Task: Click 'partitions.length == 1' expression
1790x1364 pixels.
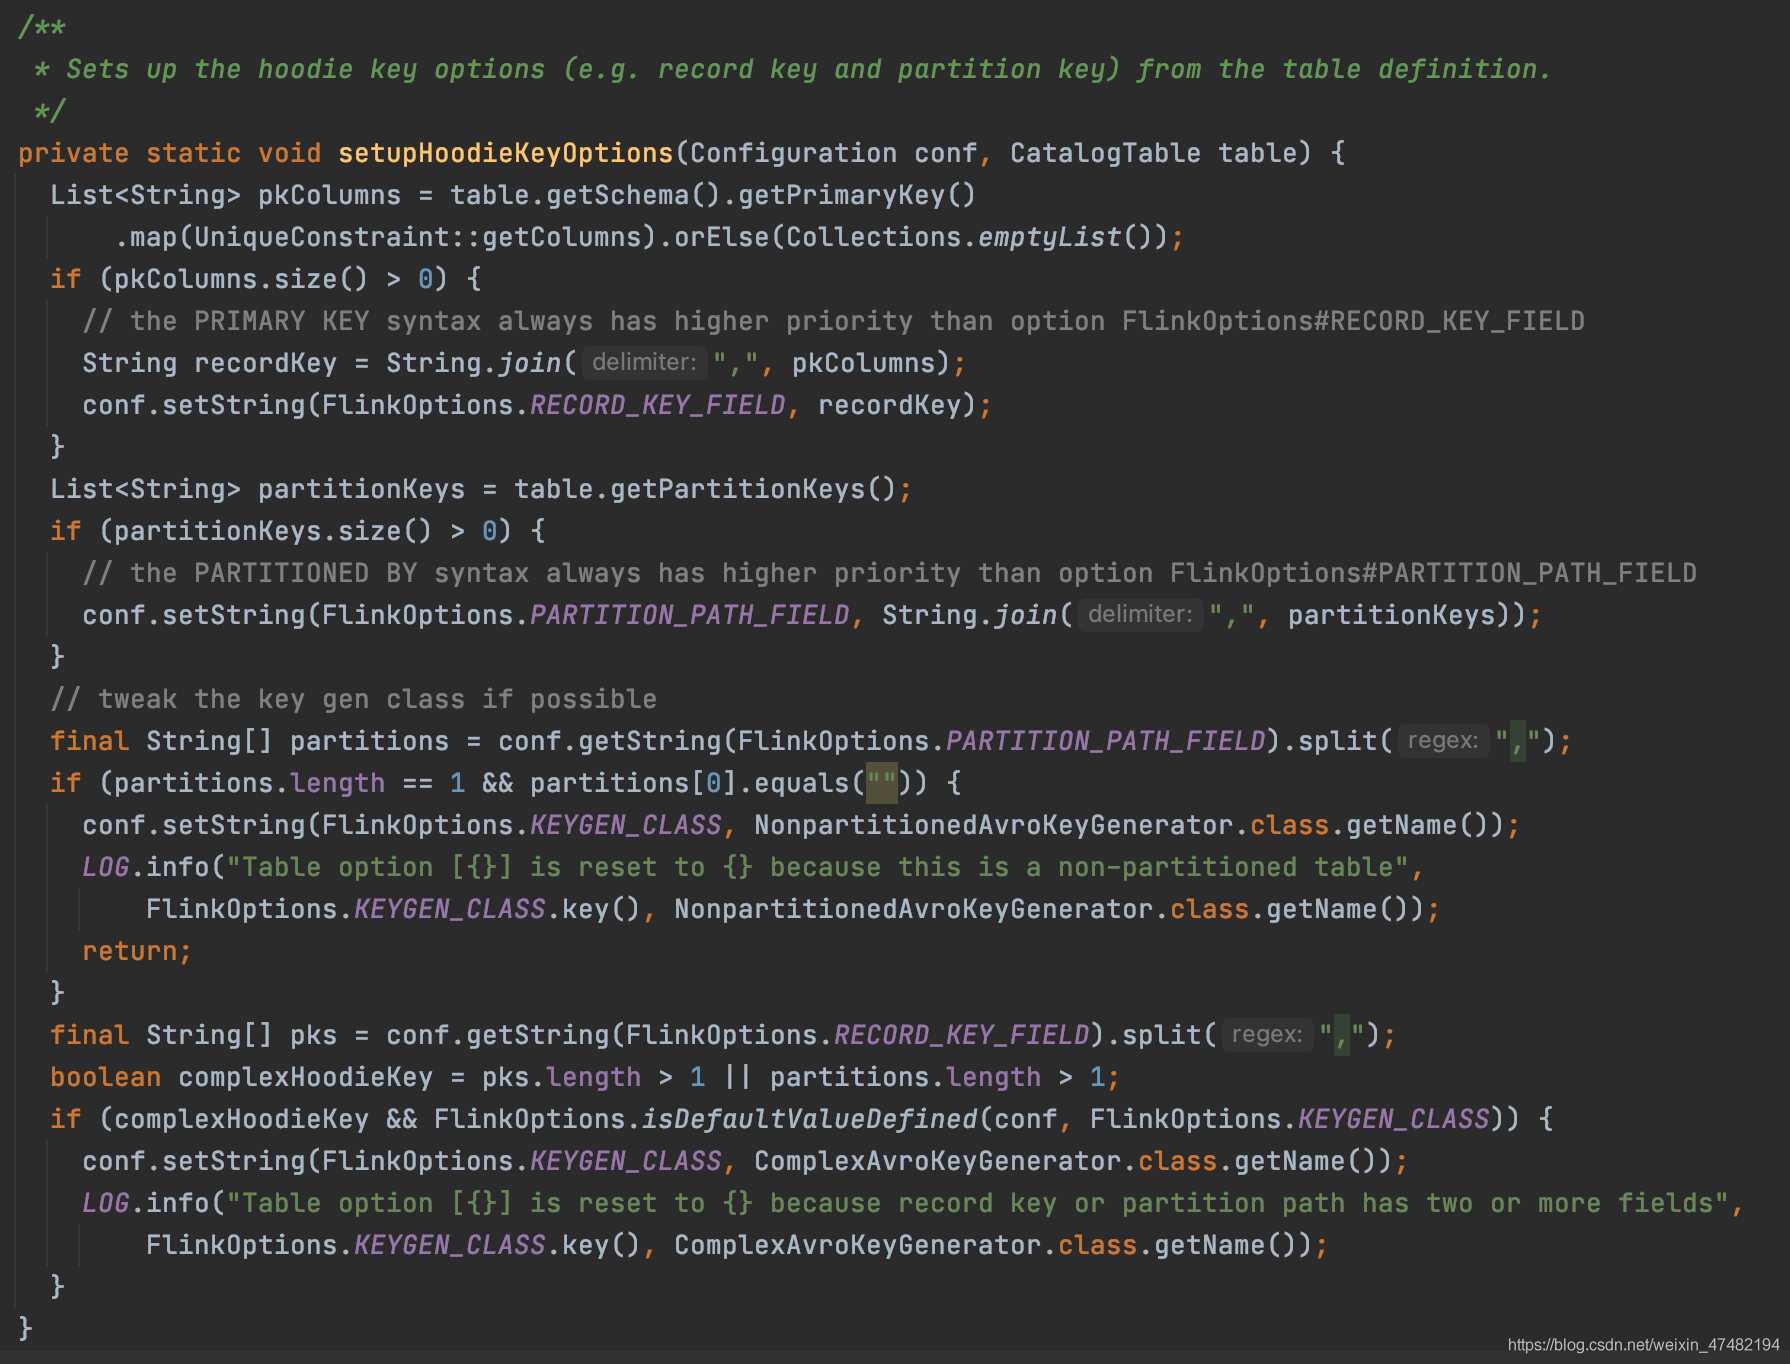Action: [x=289, y=783]
